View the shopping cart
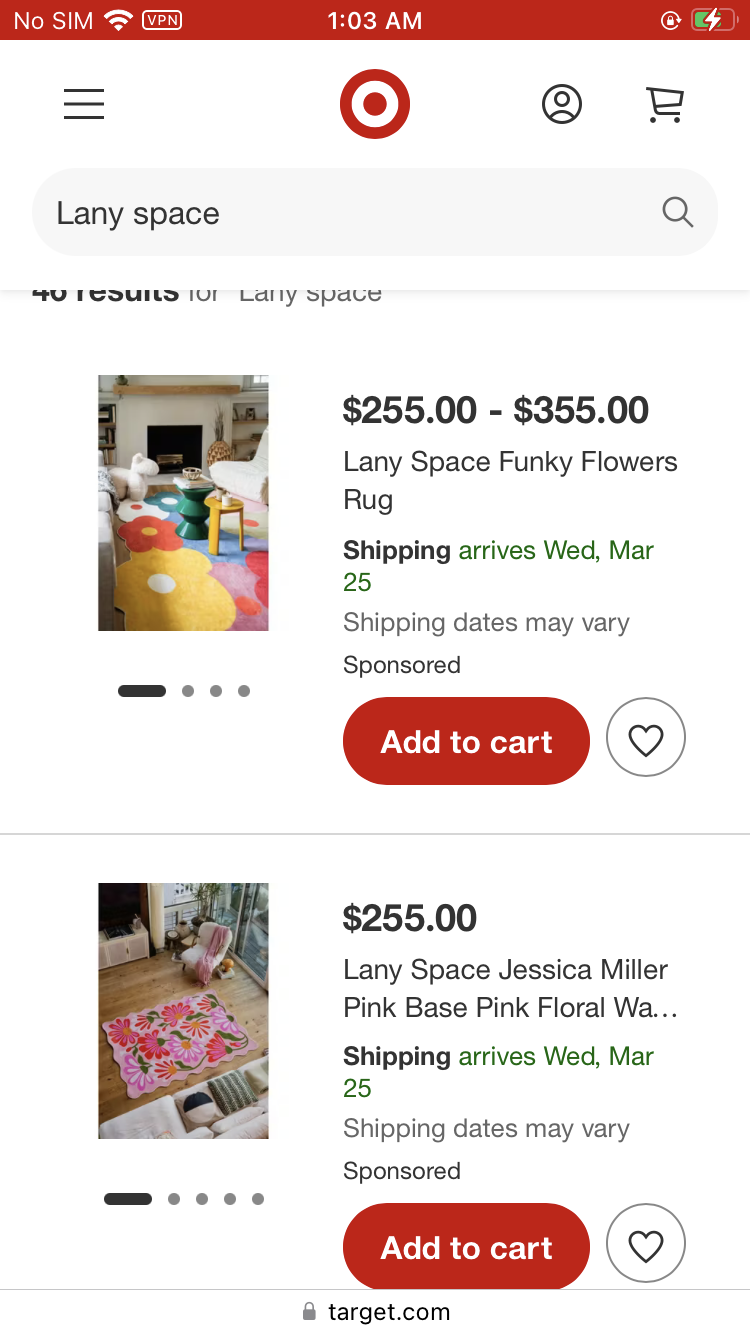 [x=665, y=103]
